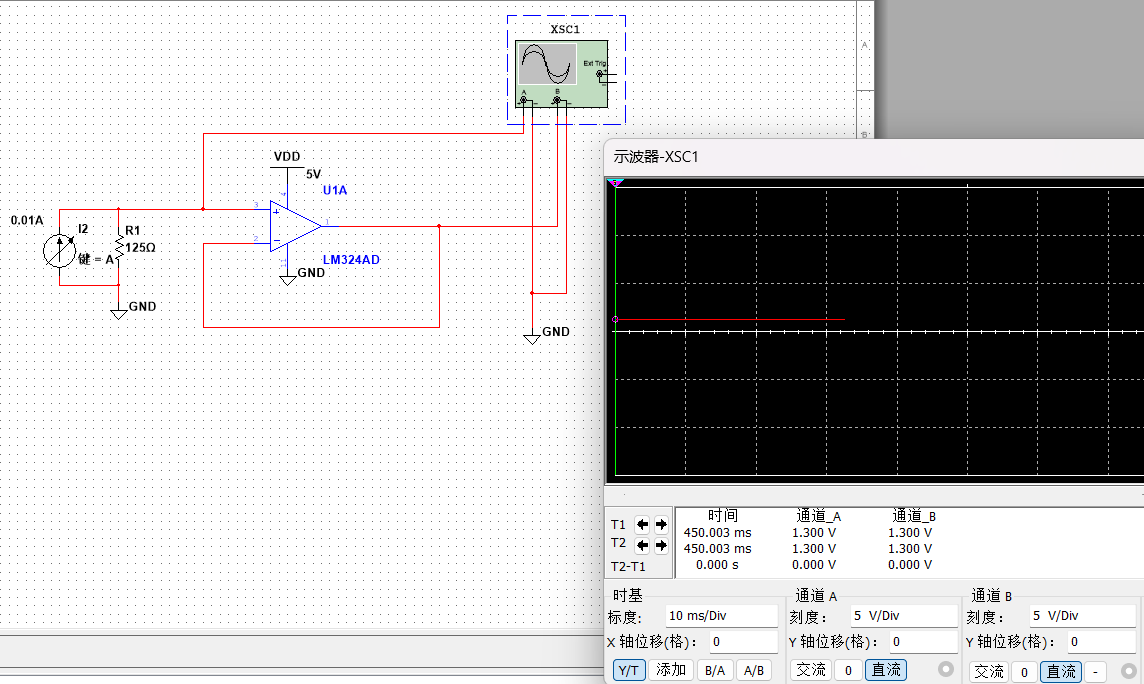This screenshot has height=684, width=1144.
Task: Select the U1A op-amp triangle symbol
Action: pos(295,226)
